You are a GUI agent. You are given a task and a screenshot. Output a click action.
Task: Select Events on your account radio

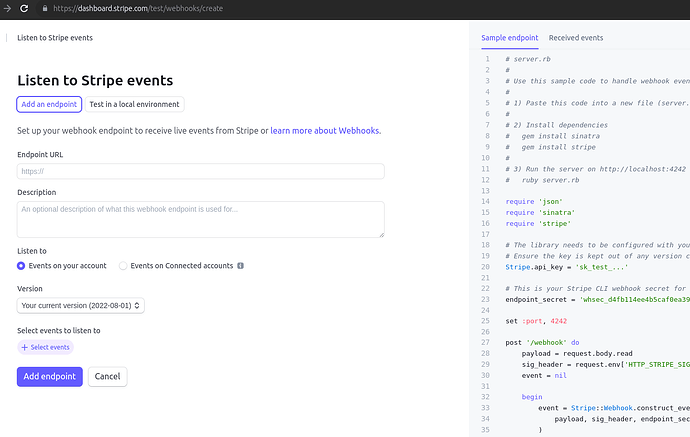click(21, 266)
